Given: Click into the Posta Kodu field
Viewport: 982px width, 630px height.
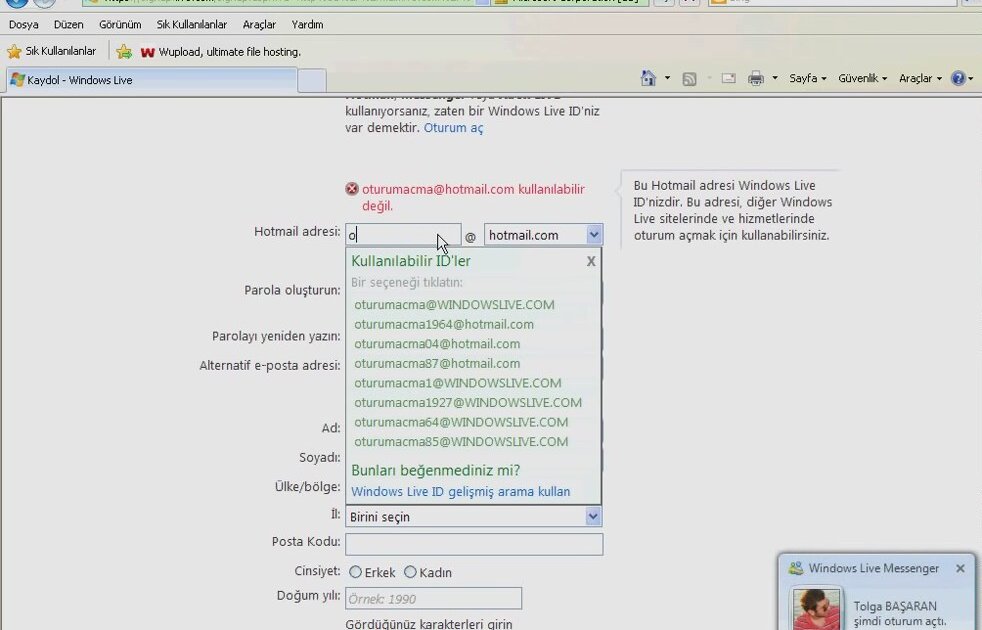Looking at the screenshot, I should coord(474,544).
